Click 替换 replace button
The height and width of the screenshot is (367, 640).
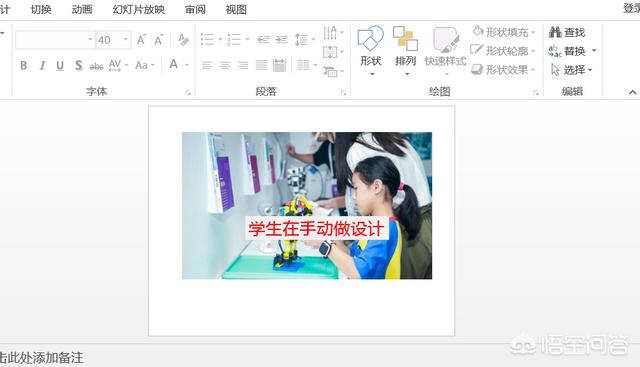(567, 51)
